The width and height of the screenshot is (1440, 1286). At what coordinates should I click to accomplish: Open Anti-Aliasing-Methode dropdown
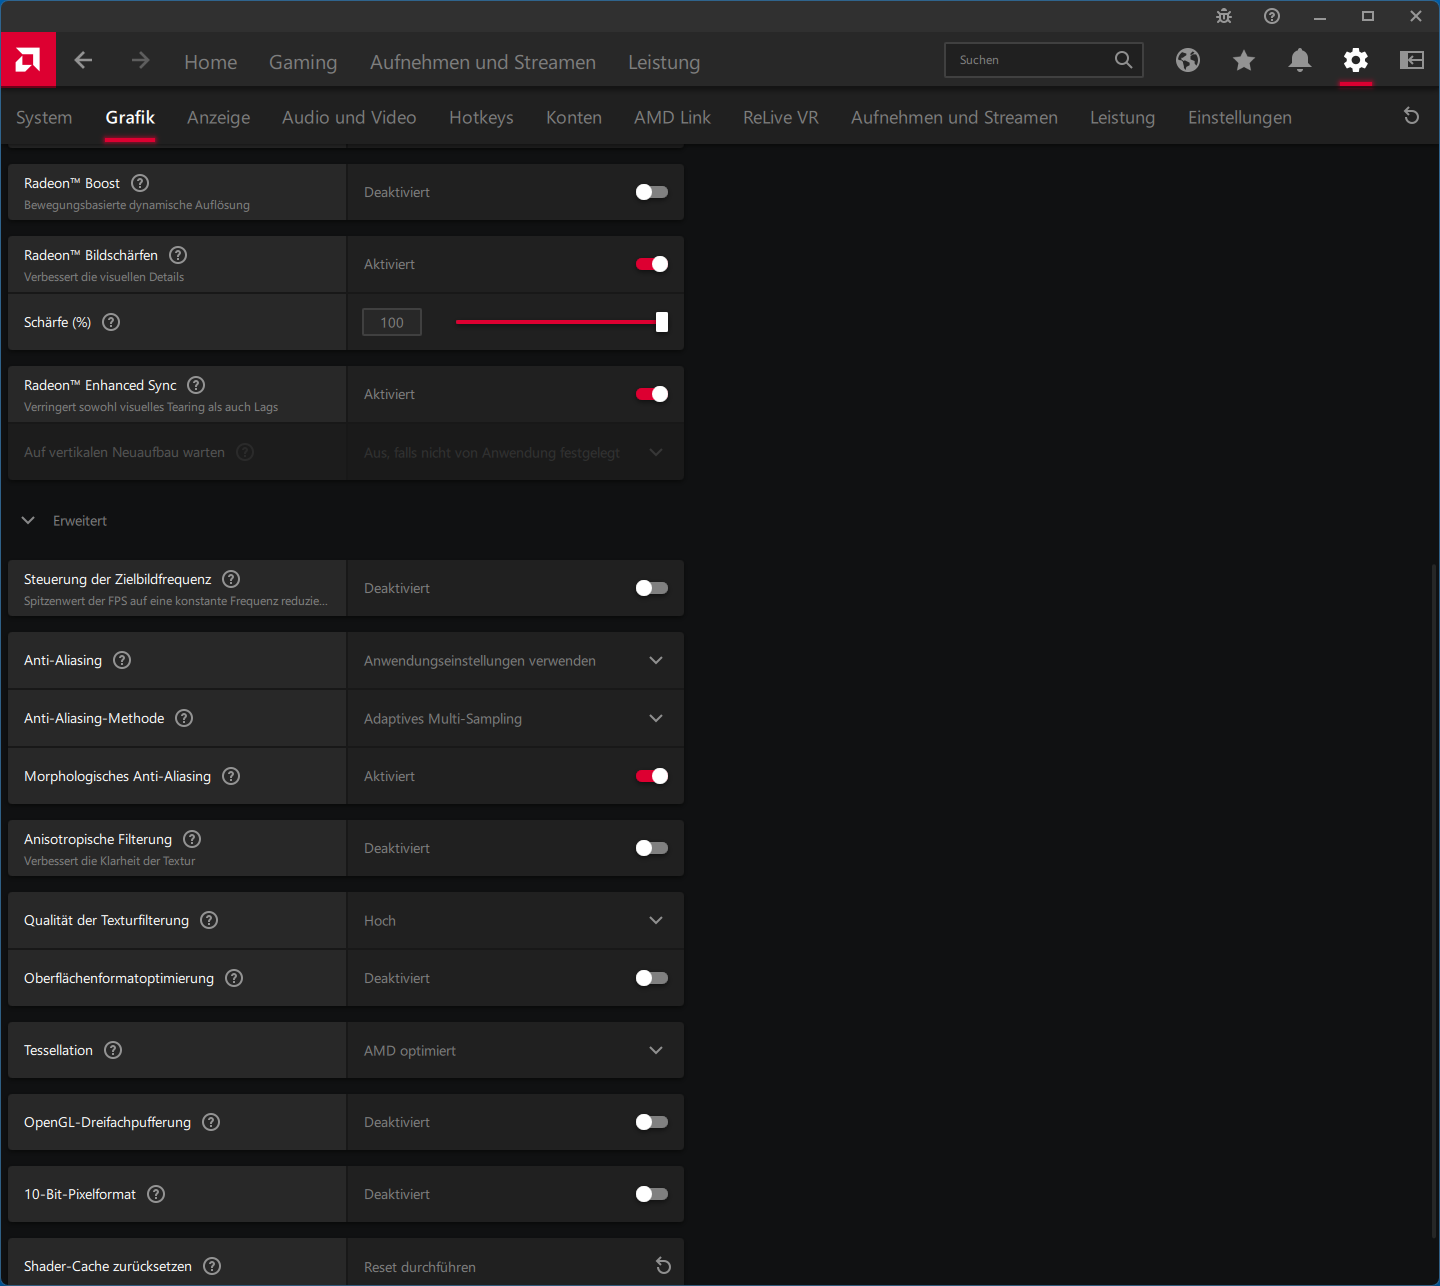pyautogui.click(x=515, y=718)
